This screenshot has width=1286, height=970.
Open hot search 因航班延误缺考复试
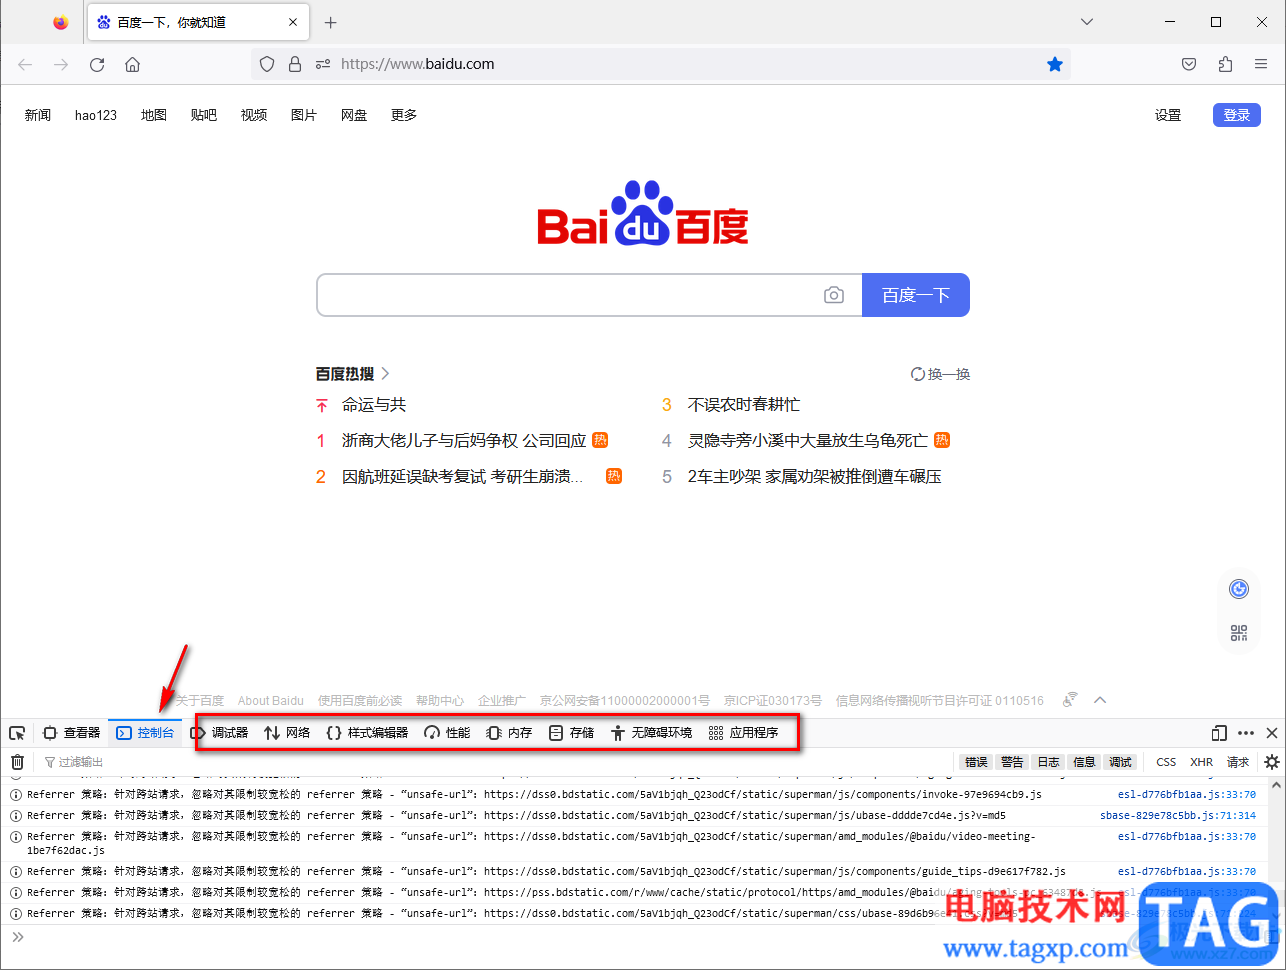click(x=462, y=477)
